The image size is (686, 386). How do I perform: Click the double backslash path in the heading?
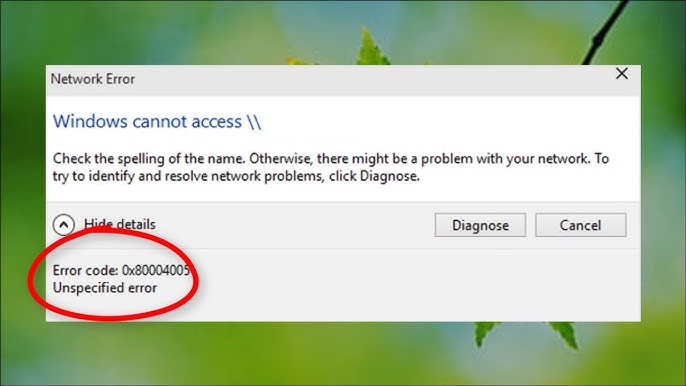(254, 122)
